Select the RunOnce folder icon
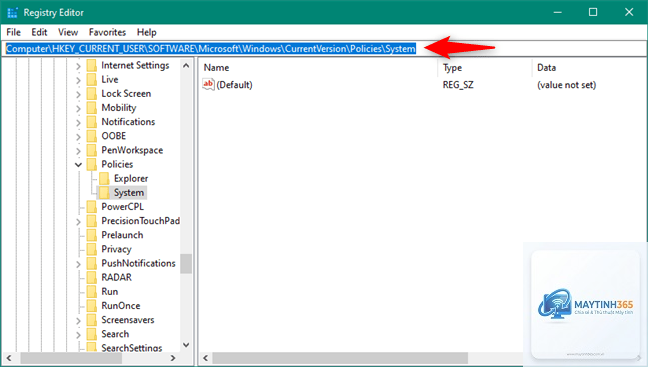 click(92, 305)
